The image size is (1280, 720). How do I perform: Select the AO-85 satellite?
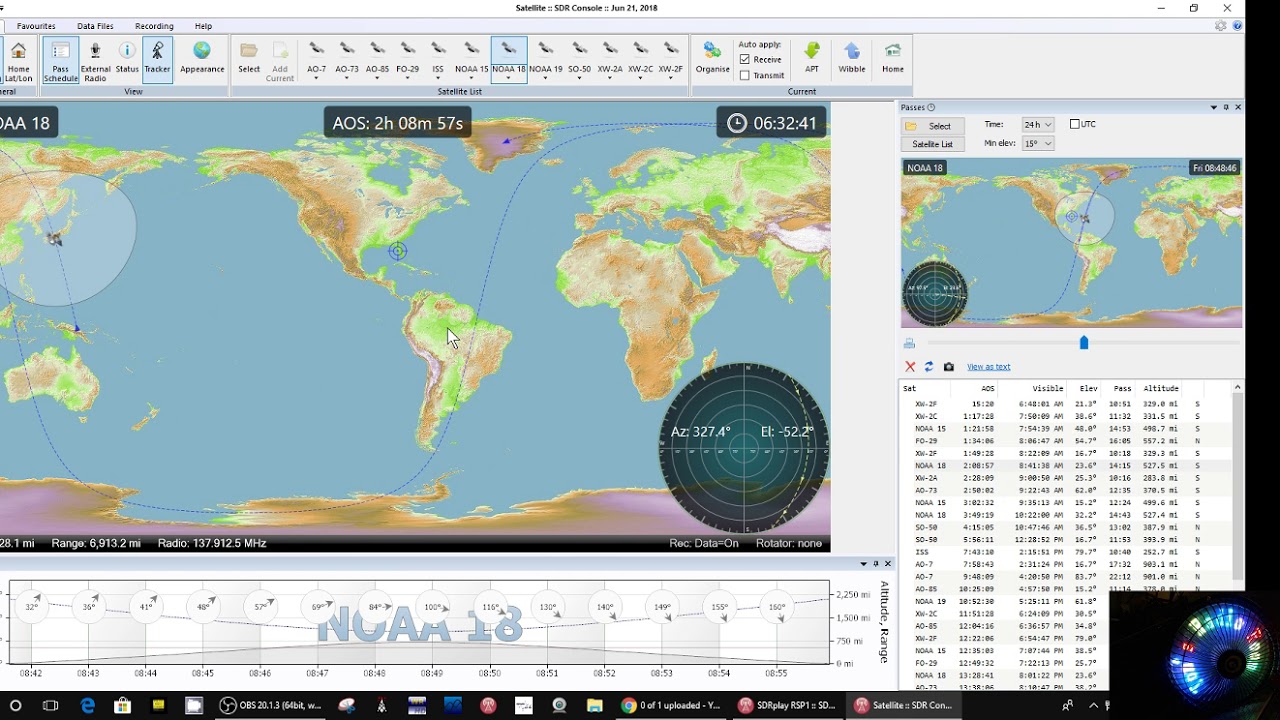coord(377,61)
